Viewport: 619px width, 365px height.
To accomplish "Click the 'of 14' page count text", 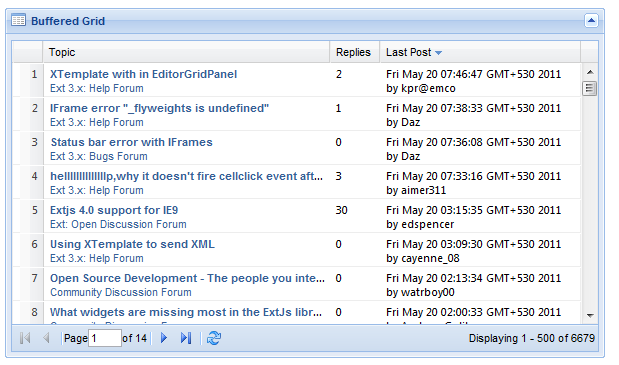I will tap(135, 338).
